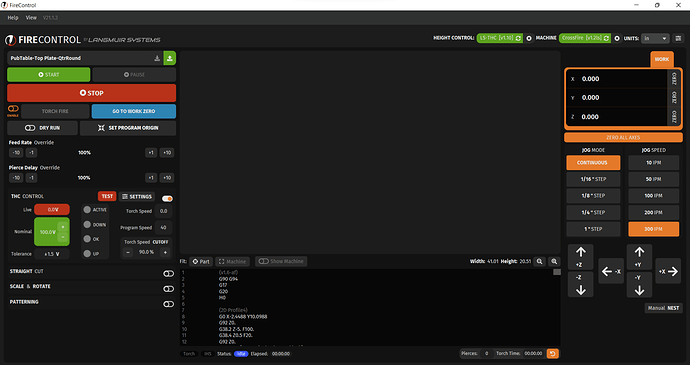Enable the Patterning toggle
The image size is (690, 365).
click(169, 304)
